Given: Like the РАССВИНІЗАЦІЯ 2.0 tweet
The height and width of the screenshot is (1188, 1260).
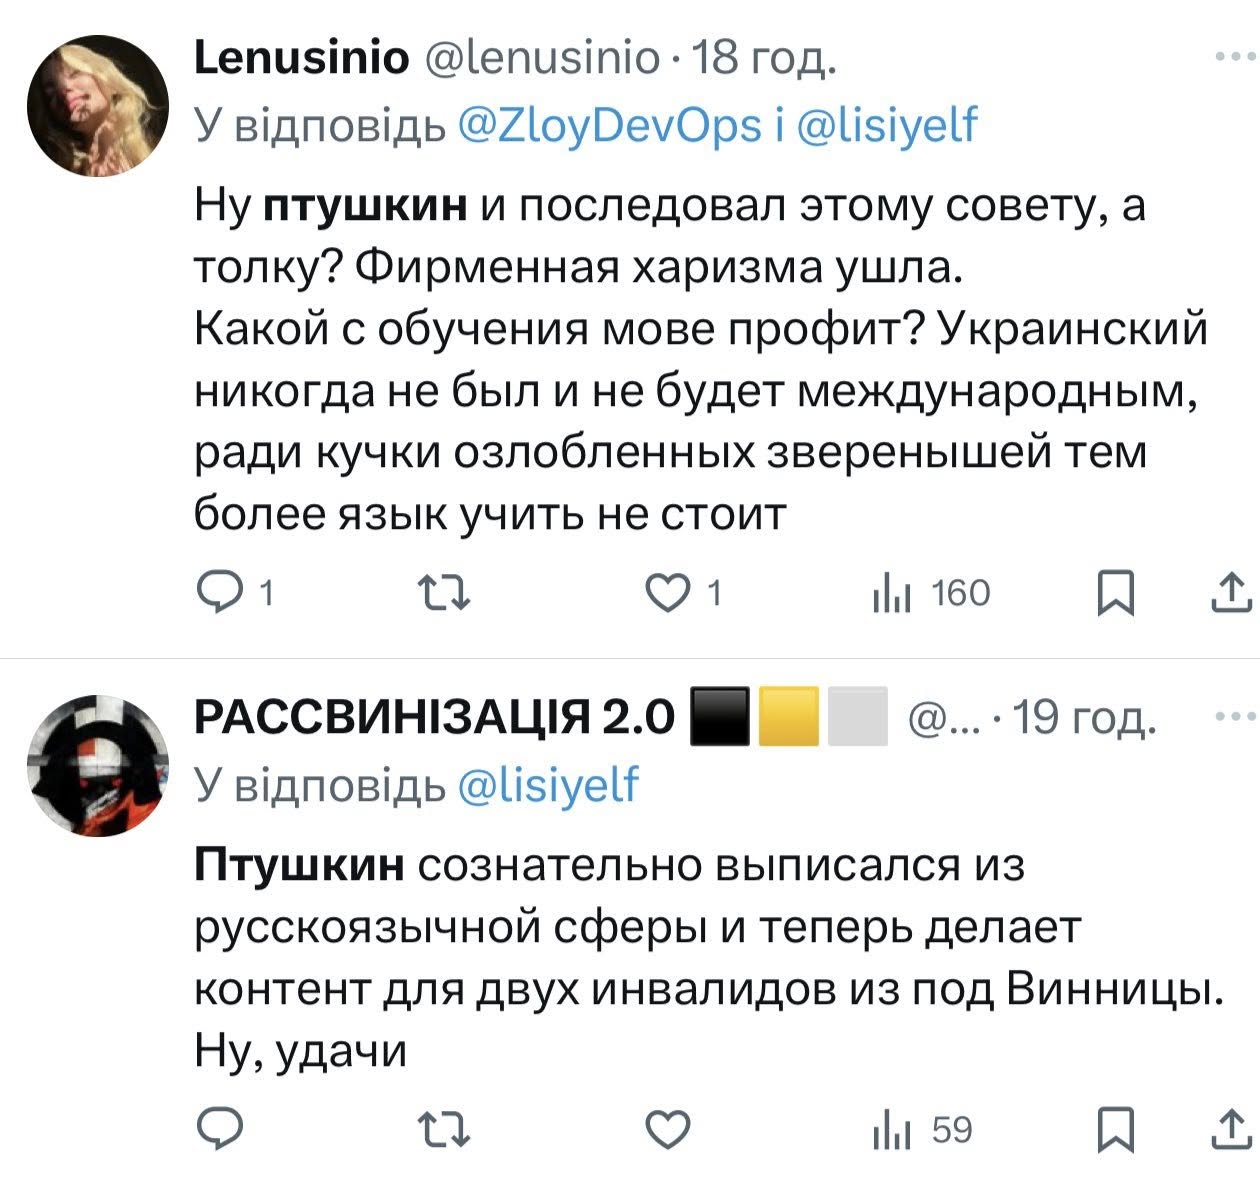Looking at the screenshot, I should (x=666, y=1130).
